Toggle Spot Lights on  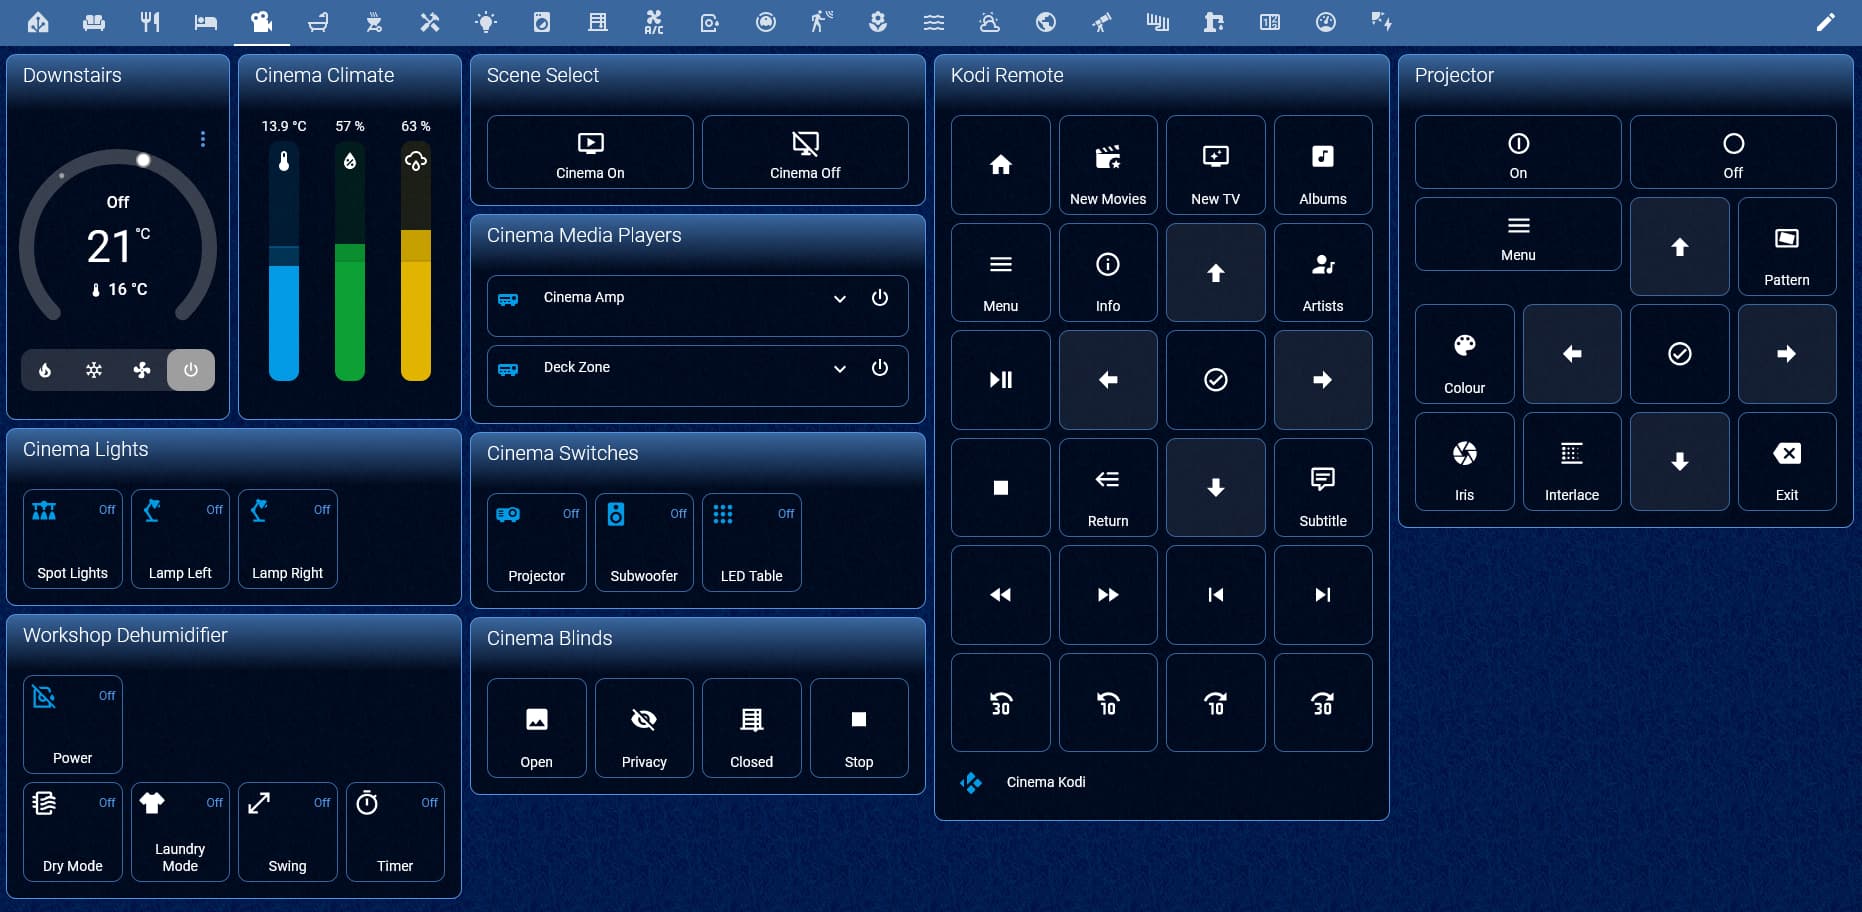(x=72, y=539)
